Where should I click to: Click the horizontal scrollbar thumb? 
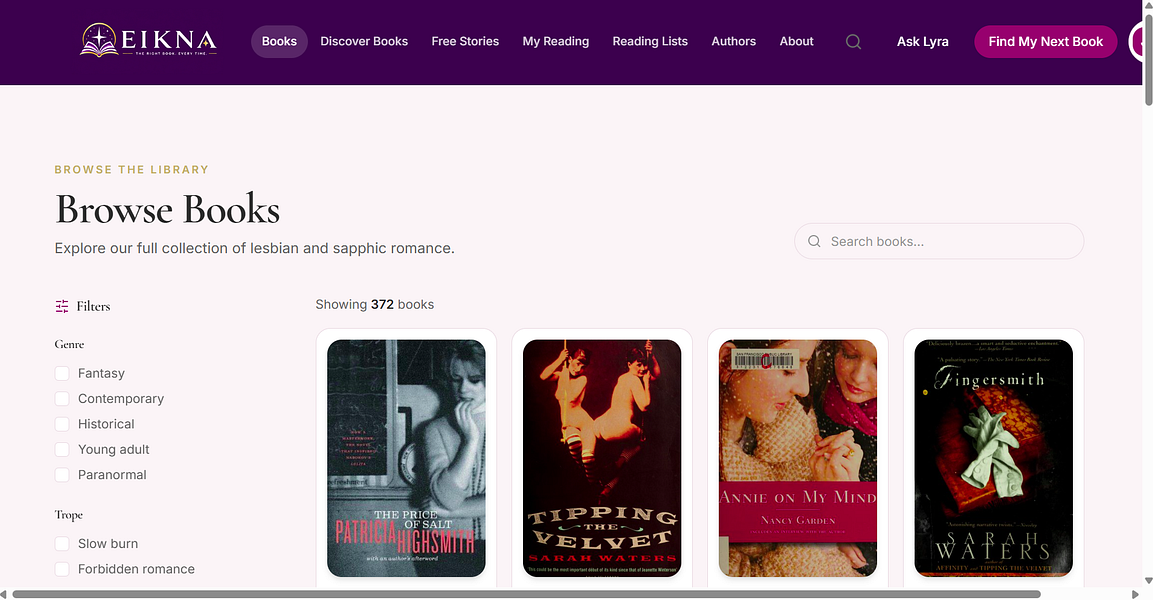526,594
